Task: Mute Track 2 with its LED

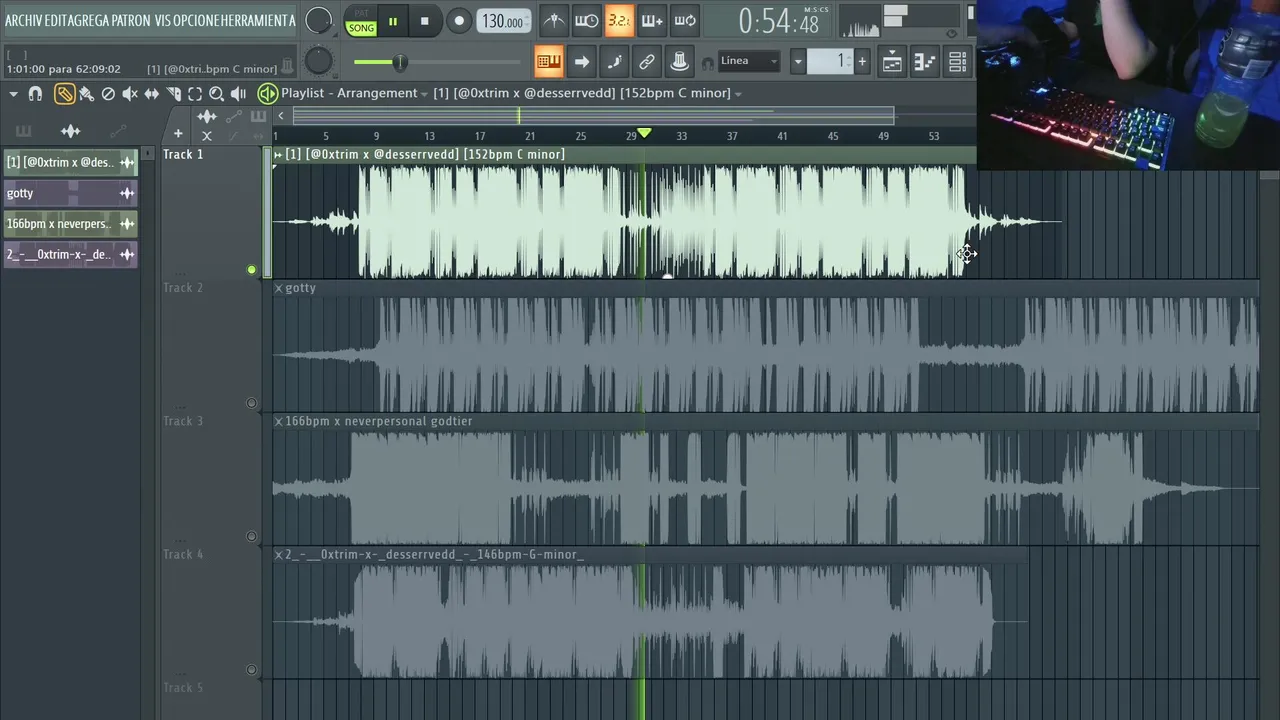Action: point(252,403)
